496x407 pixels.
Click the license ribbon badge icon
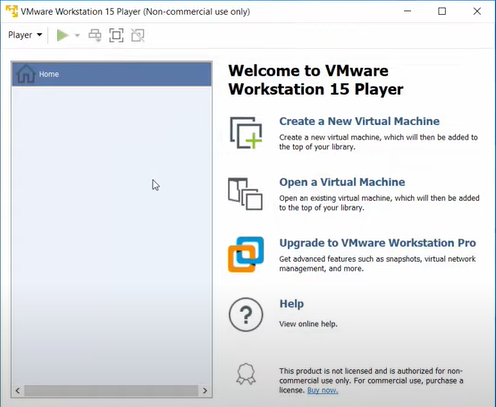[246, 374]
